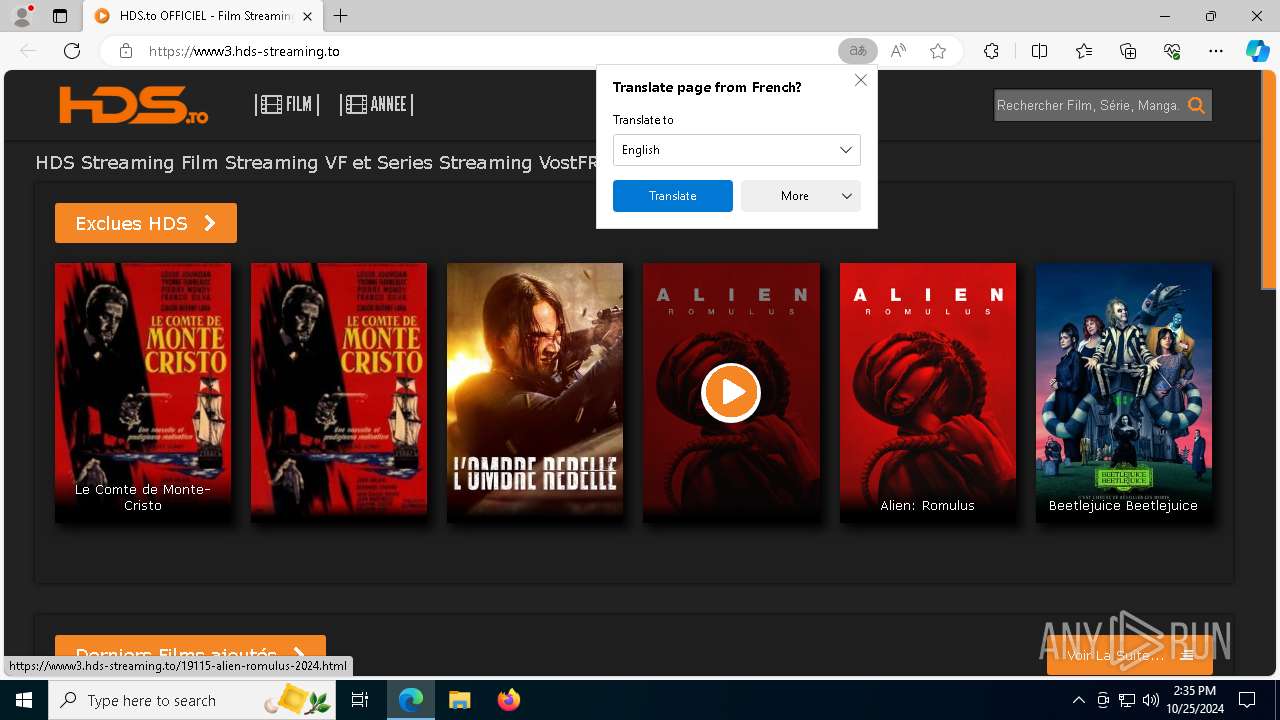1280x720 pixels.
Task: Add this page to favorites star icon
Action: [938, 51]
